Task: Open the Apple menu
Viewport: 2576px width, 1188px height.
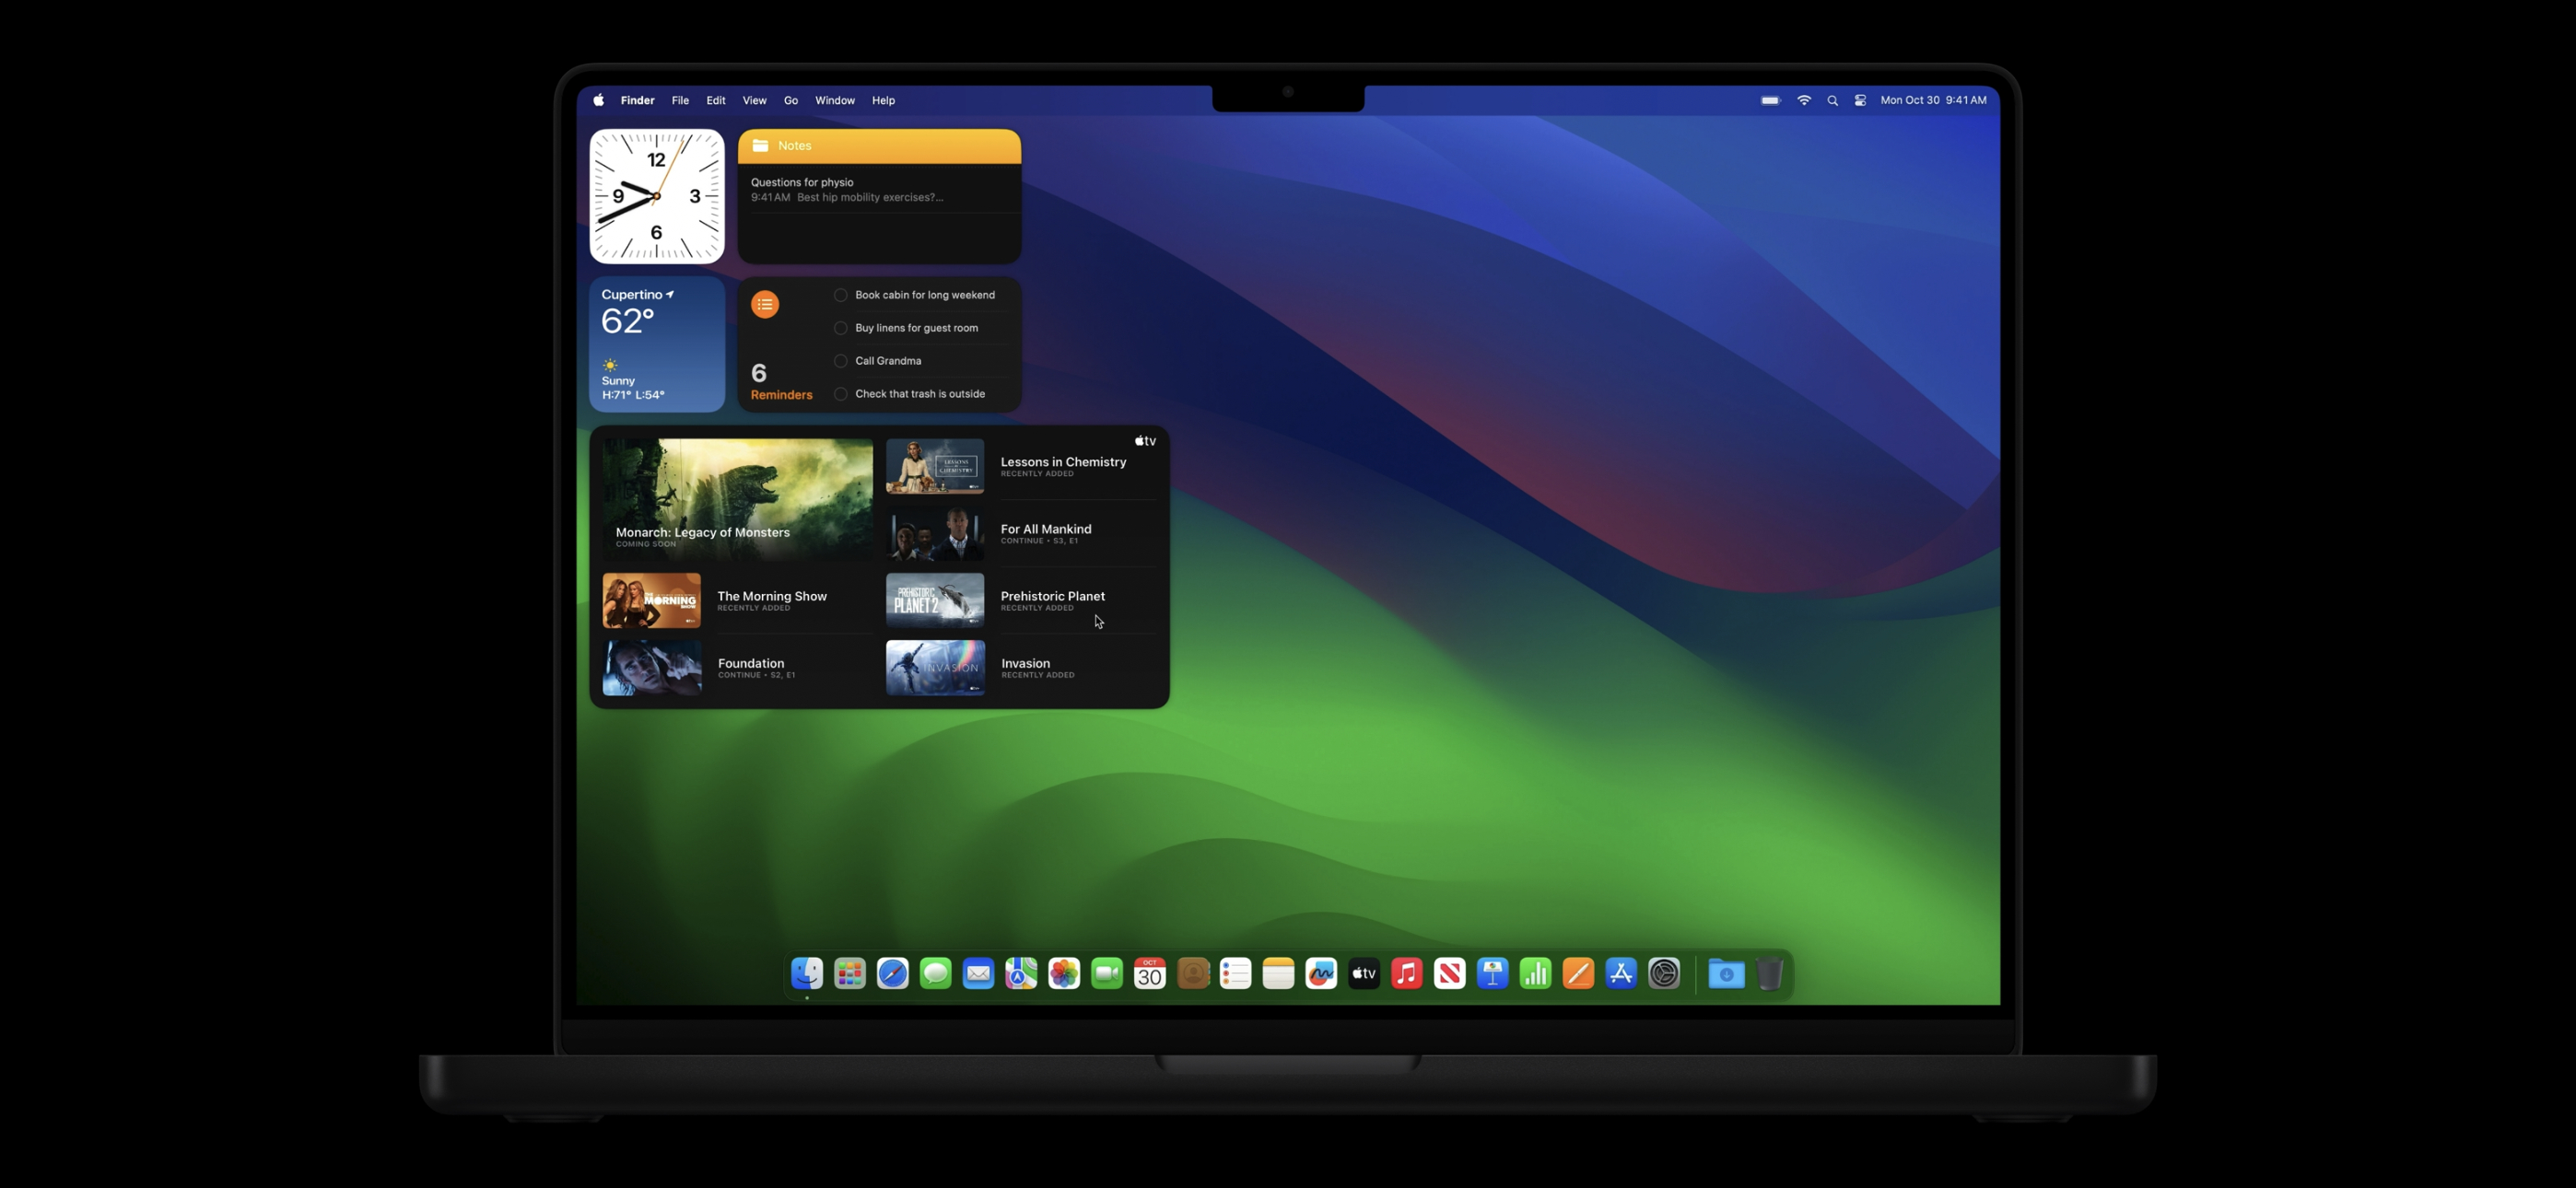Action: point(599,100)
